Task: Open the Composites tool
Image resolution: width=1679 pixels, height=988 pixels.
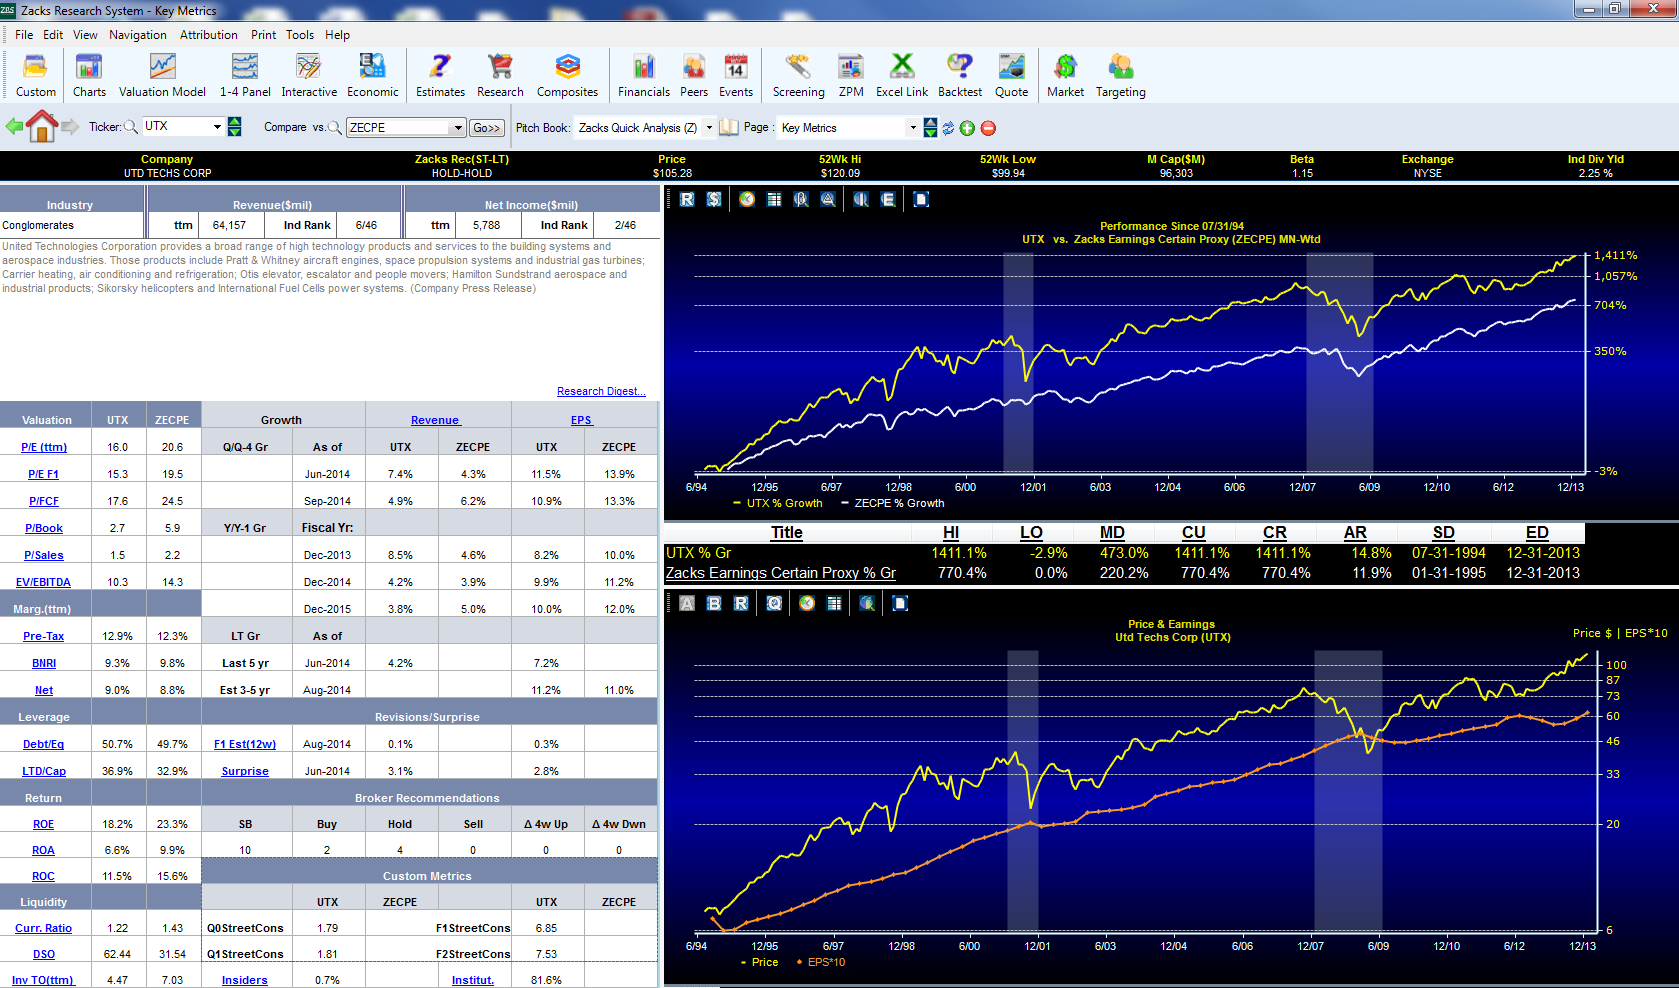Action: [x=567, y=75]
